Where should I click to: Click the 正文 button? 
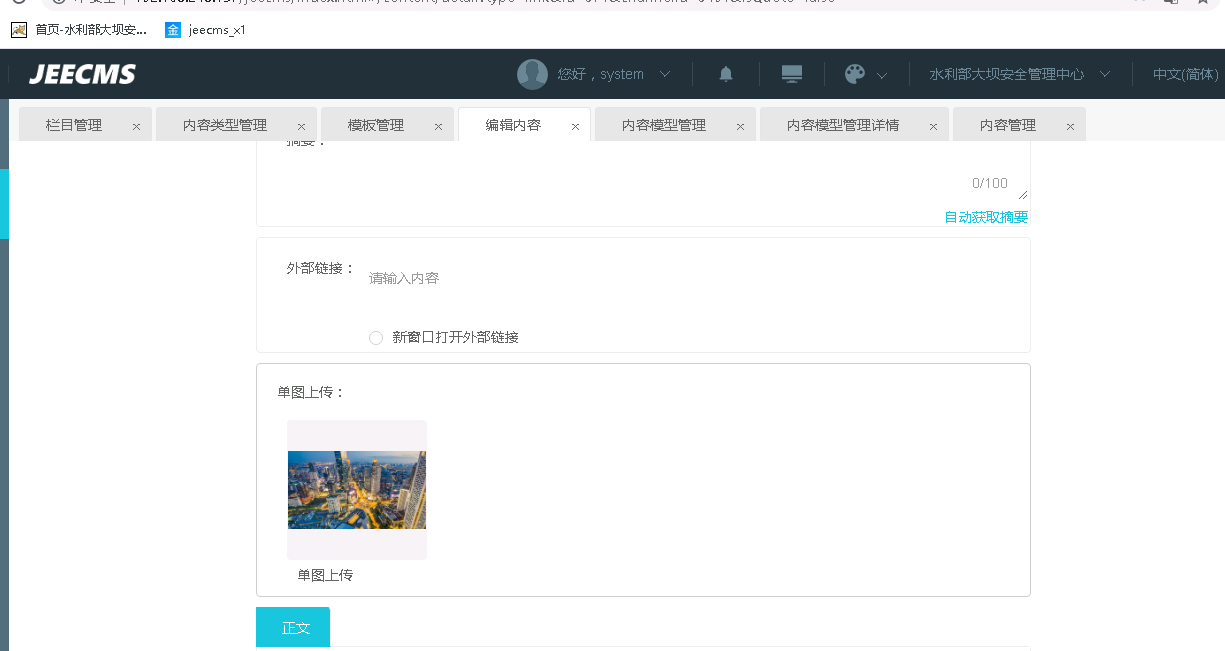click(293, 627)
